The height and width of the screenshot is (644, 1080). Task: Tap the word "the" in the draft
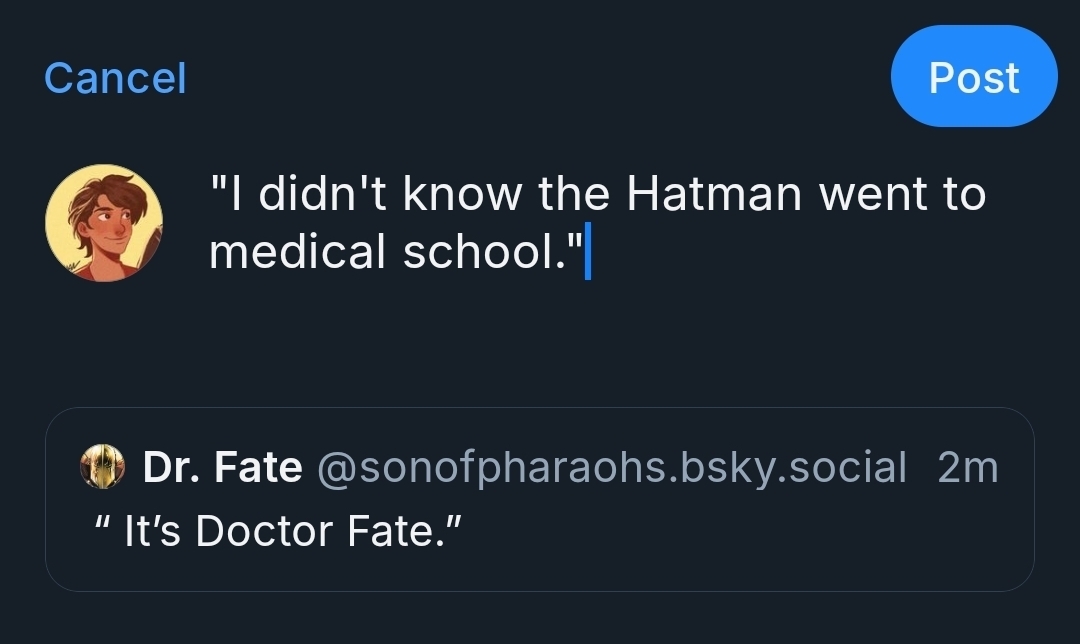coord(574,194)
